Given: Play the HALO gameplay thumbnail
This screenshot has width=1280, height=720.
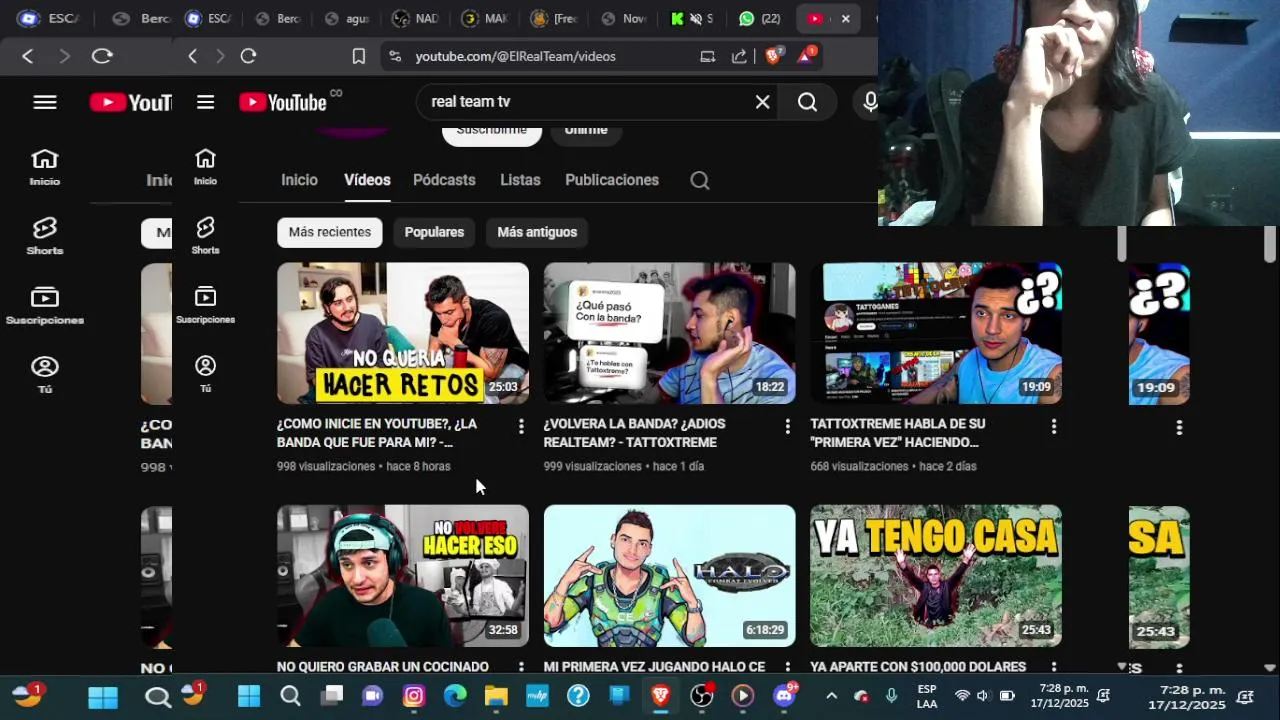Looking at the screenshot, I should 670,576.
